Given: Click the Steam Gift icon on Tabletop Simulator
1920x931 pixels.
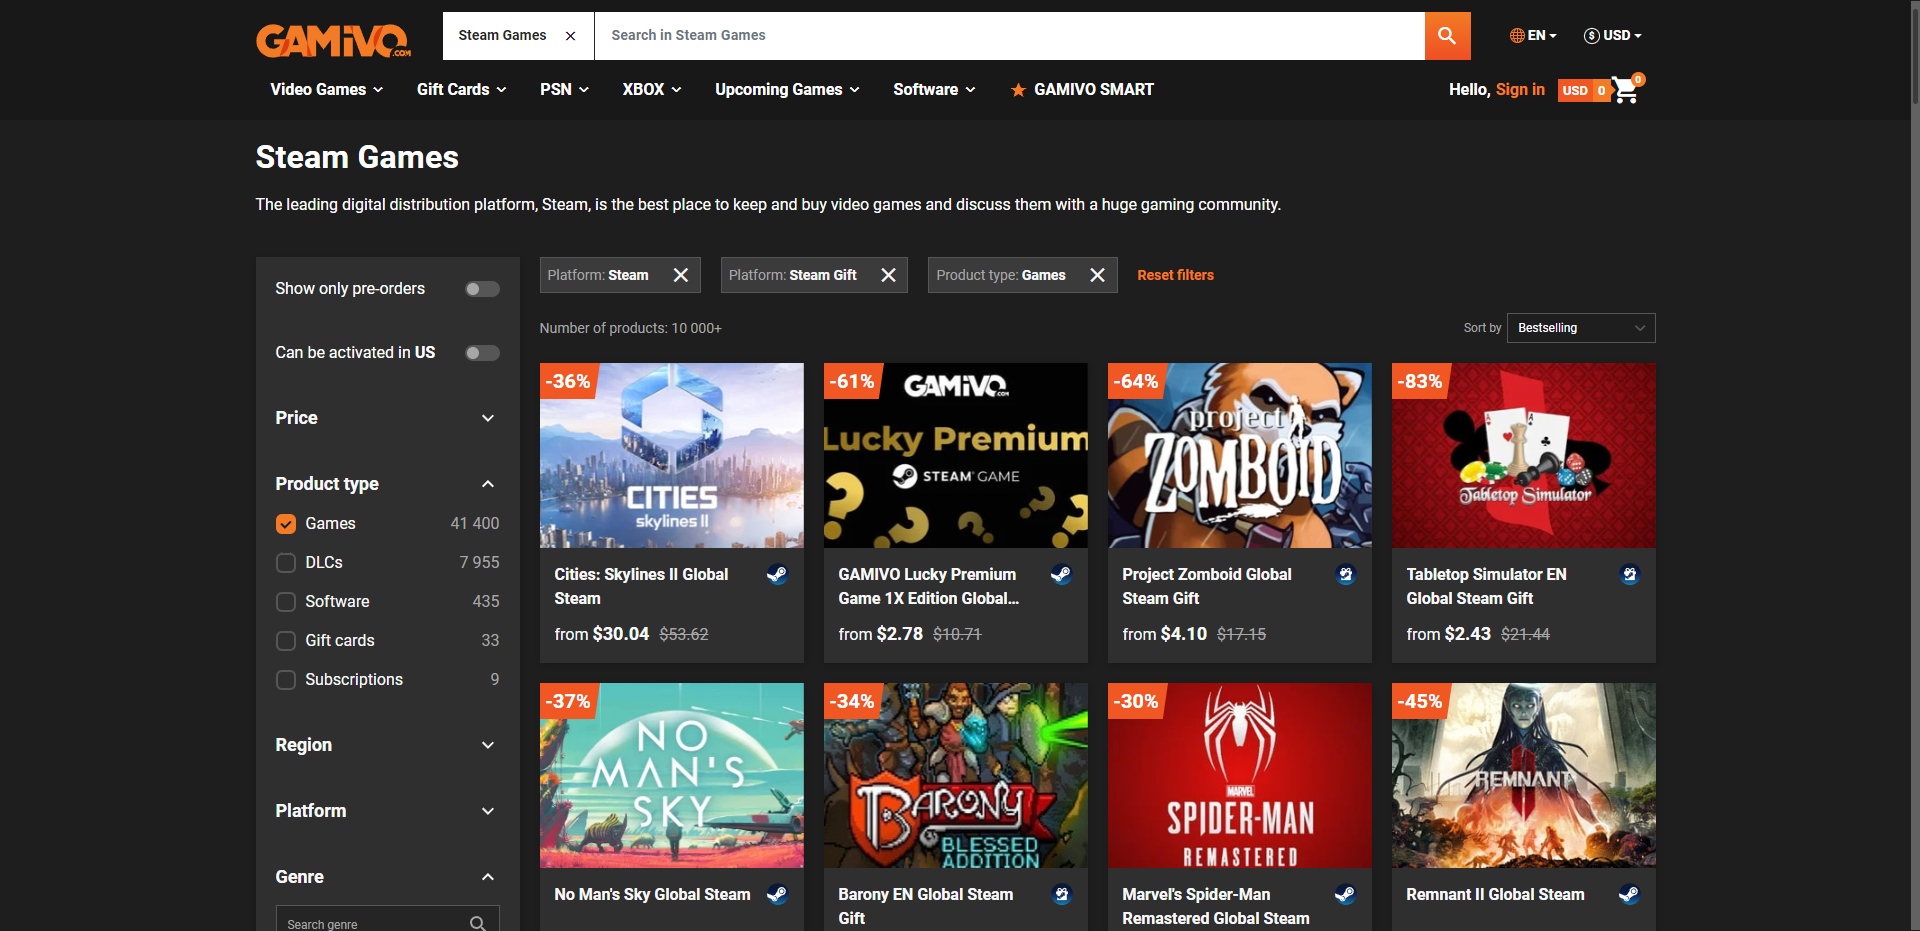Looking at the screenshot, I should click(x=1629, y=574).
